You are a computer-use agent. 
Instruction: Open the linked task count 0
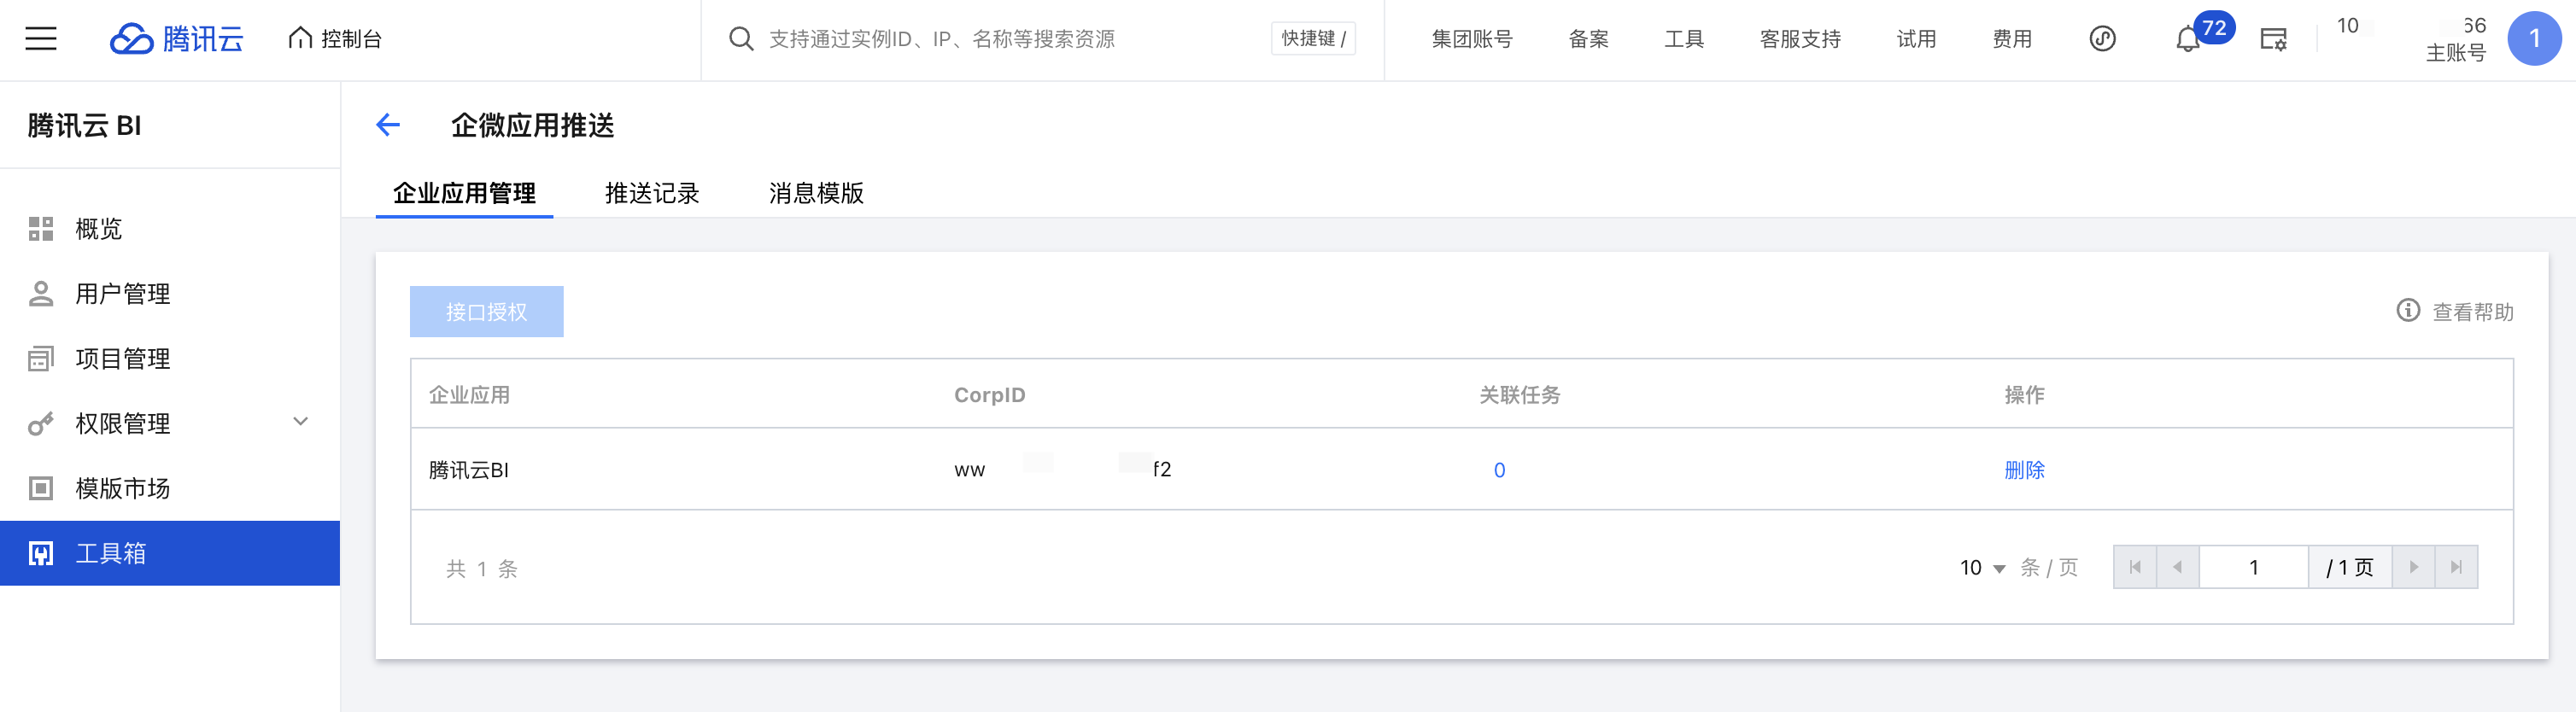(x=1500, y=470)
